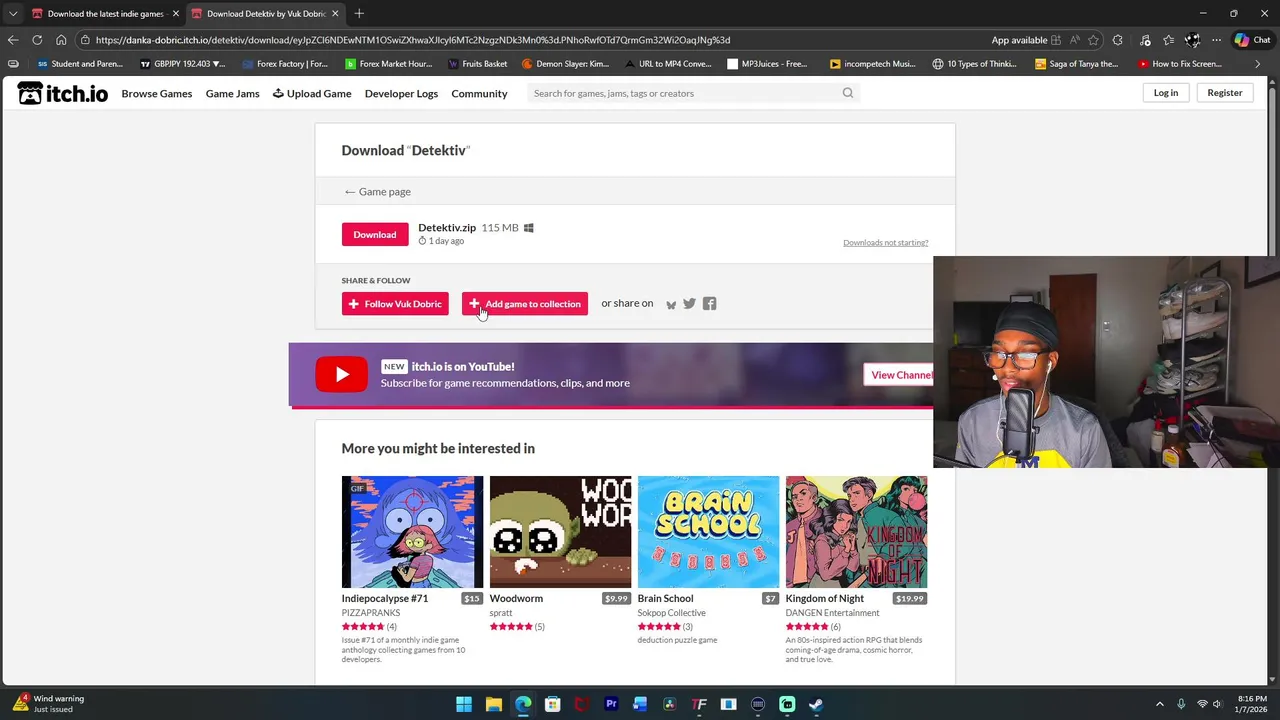Open Microsoft Store from taskbar
The width and height of the screenshot is (1280, 720).
pyautogui.click(x=552, y=704)
